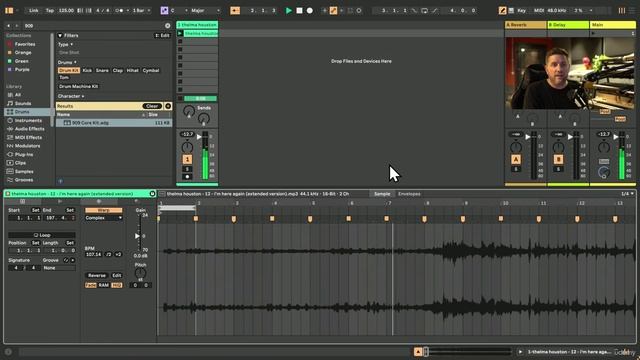The height and width of the screenshot is (360, 640).
Task: Toggle the Scale Mode icon next to C
Action: pyautogui.click(x=164, y=10)
